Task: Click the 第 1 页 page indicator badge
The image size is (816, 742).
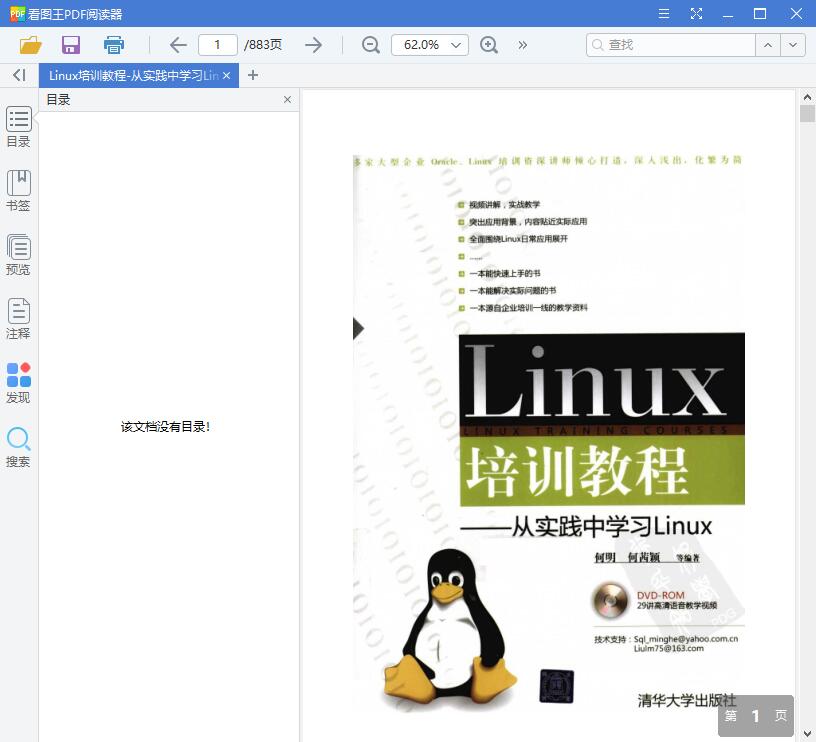Action: click(756, 716)
